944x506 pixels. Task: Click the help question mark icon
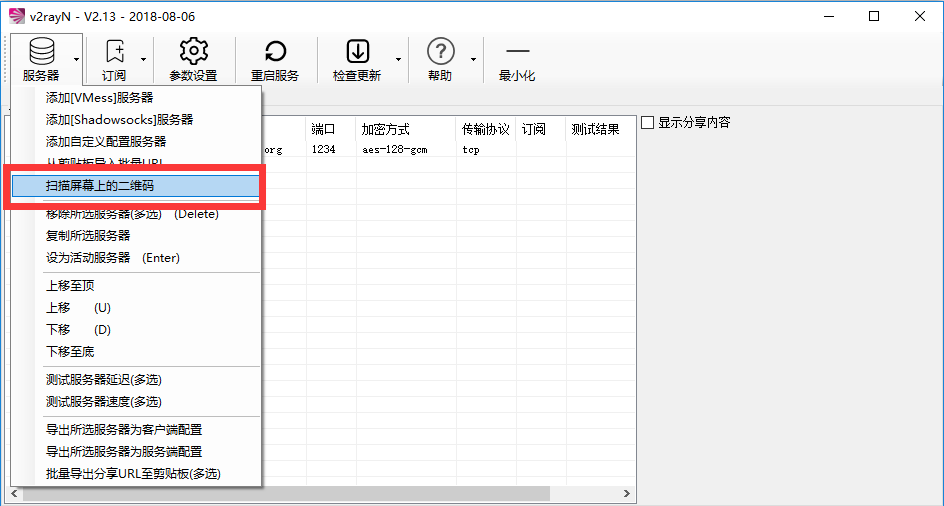440,52
